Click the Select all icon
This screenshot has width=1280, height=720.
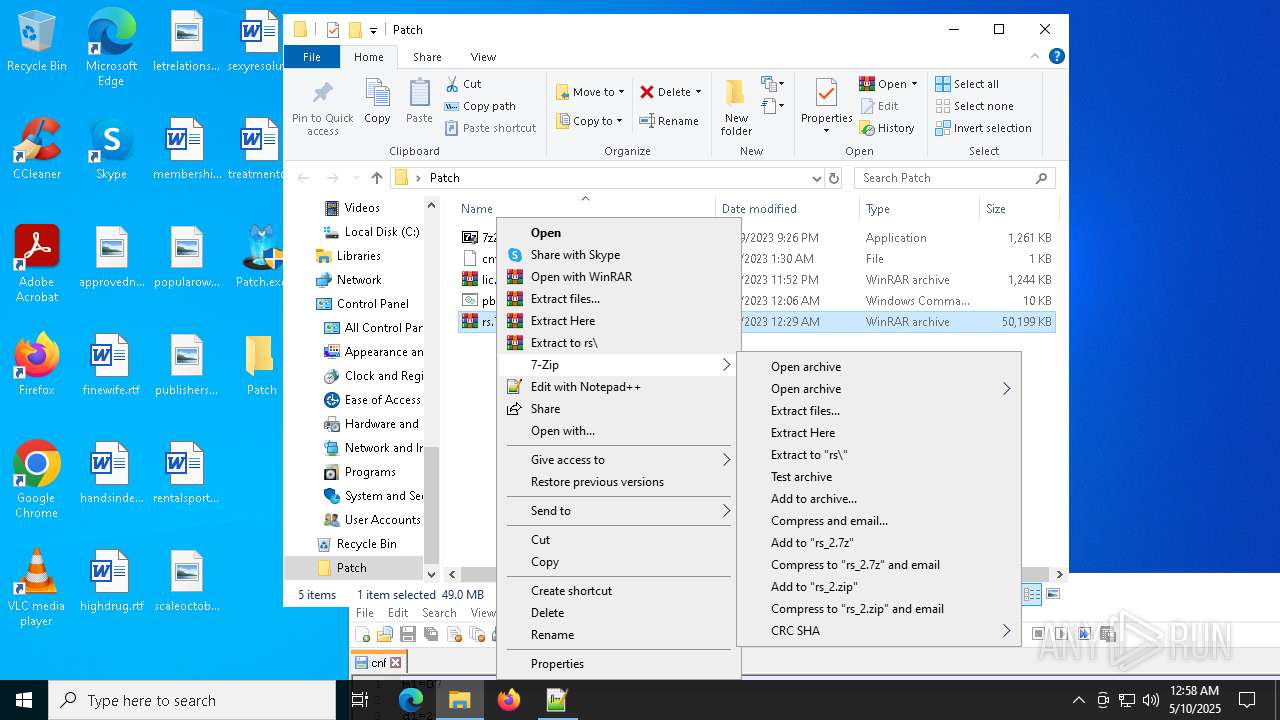943,84
